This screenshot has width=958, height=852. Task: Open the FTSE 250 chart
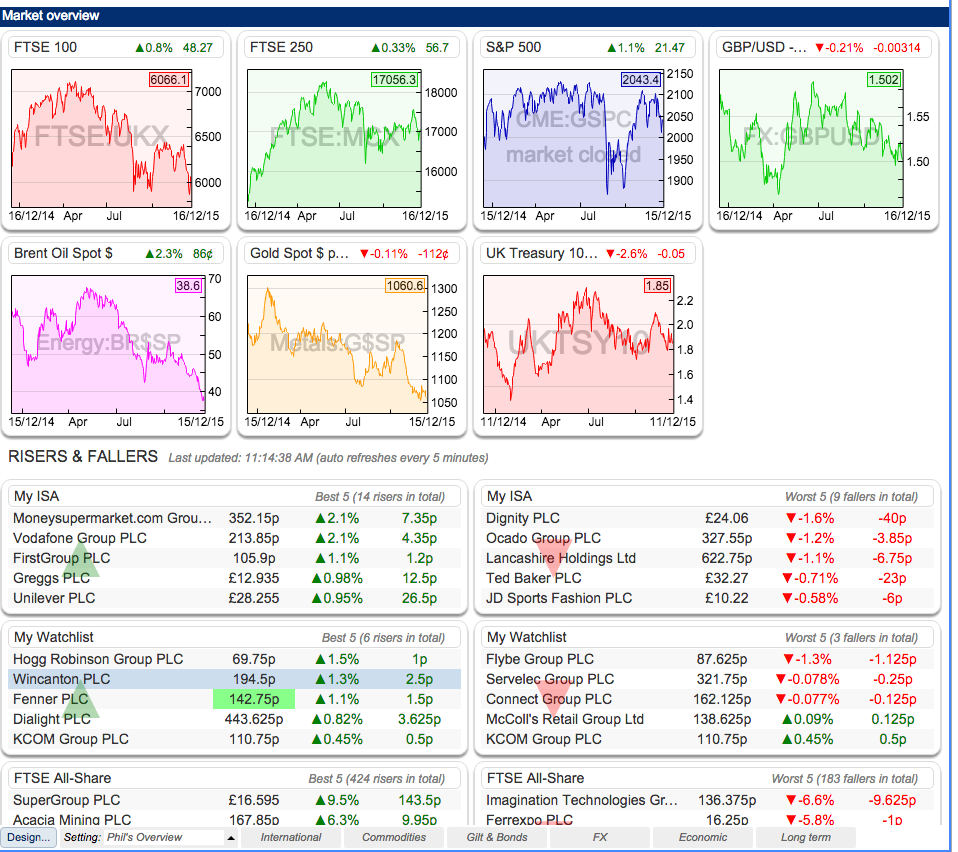pos(334,138)
